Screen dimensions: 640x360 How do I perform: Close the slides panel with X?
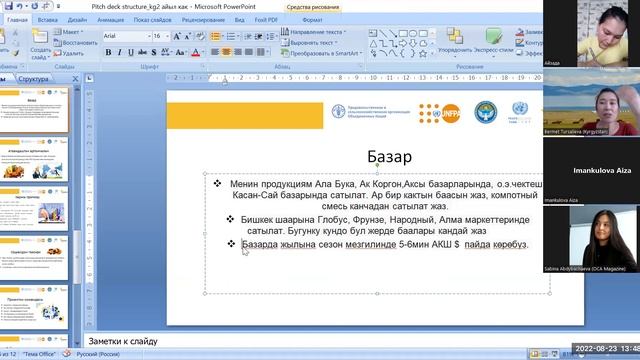tap(75, 79)
